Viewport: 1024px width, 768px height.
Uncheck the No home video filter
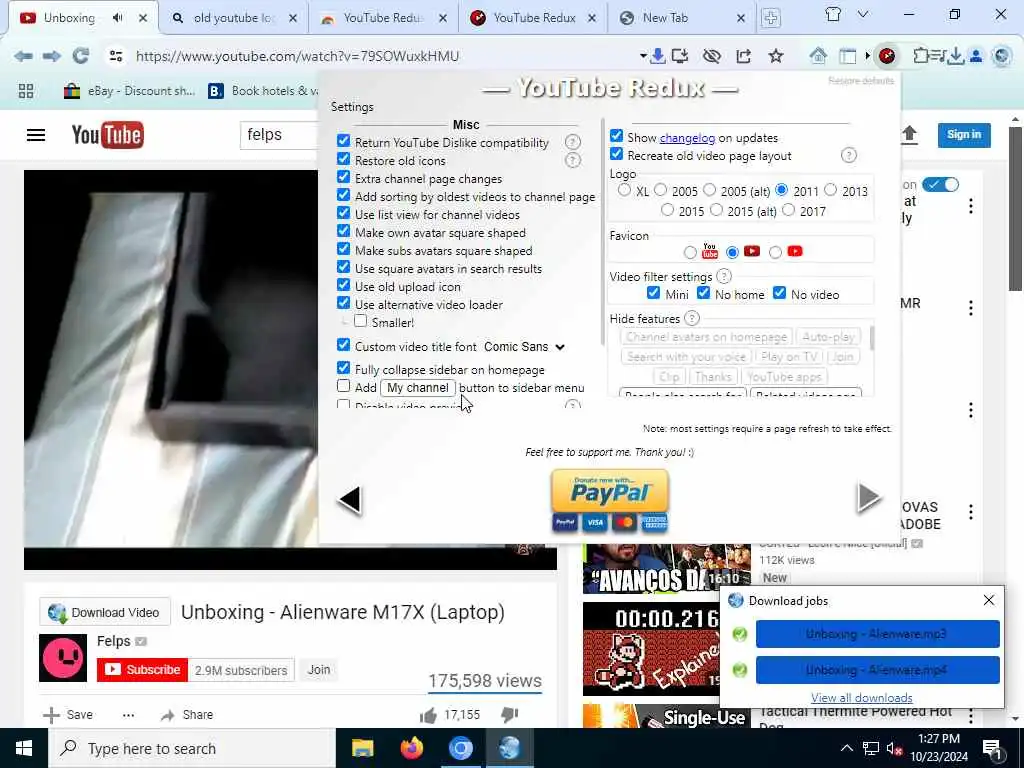703,293
